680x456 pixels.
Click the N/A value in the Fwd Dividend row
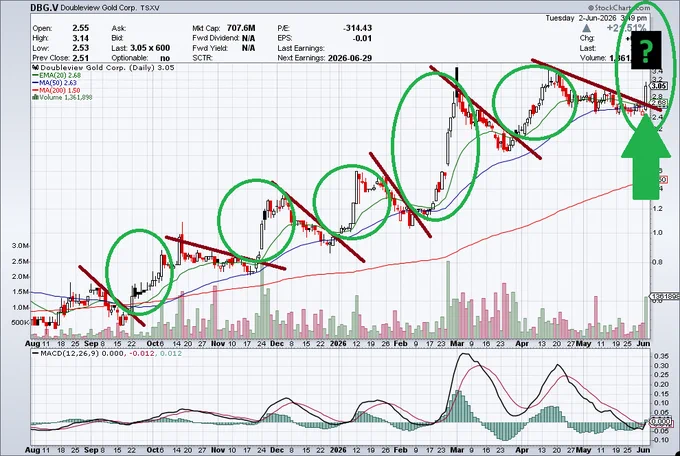(x=248, y=38)
